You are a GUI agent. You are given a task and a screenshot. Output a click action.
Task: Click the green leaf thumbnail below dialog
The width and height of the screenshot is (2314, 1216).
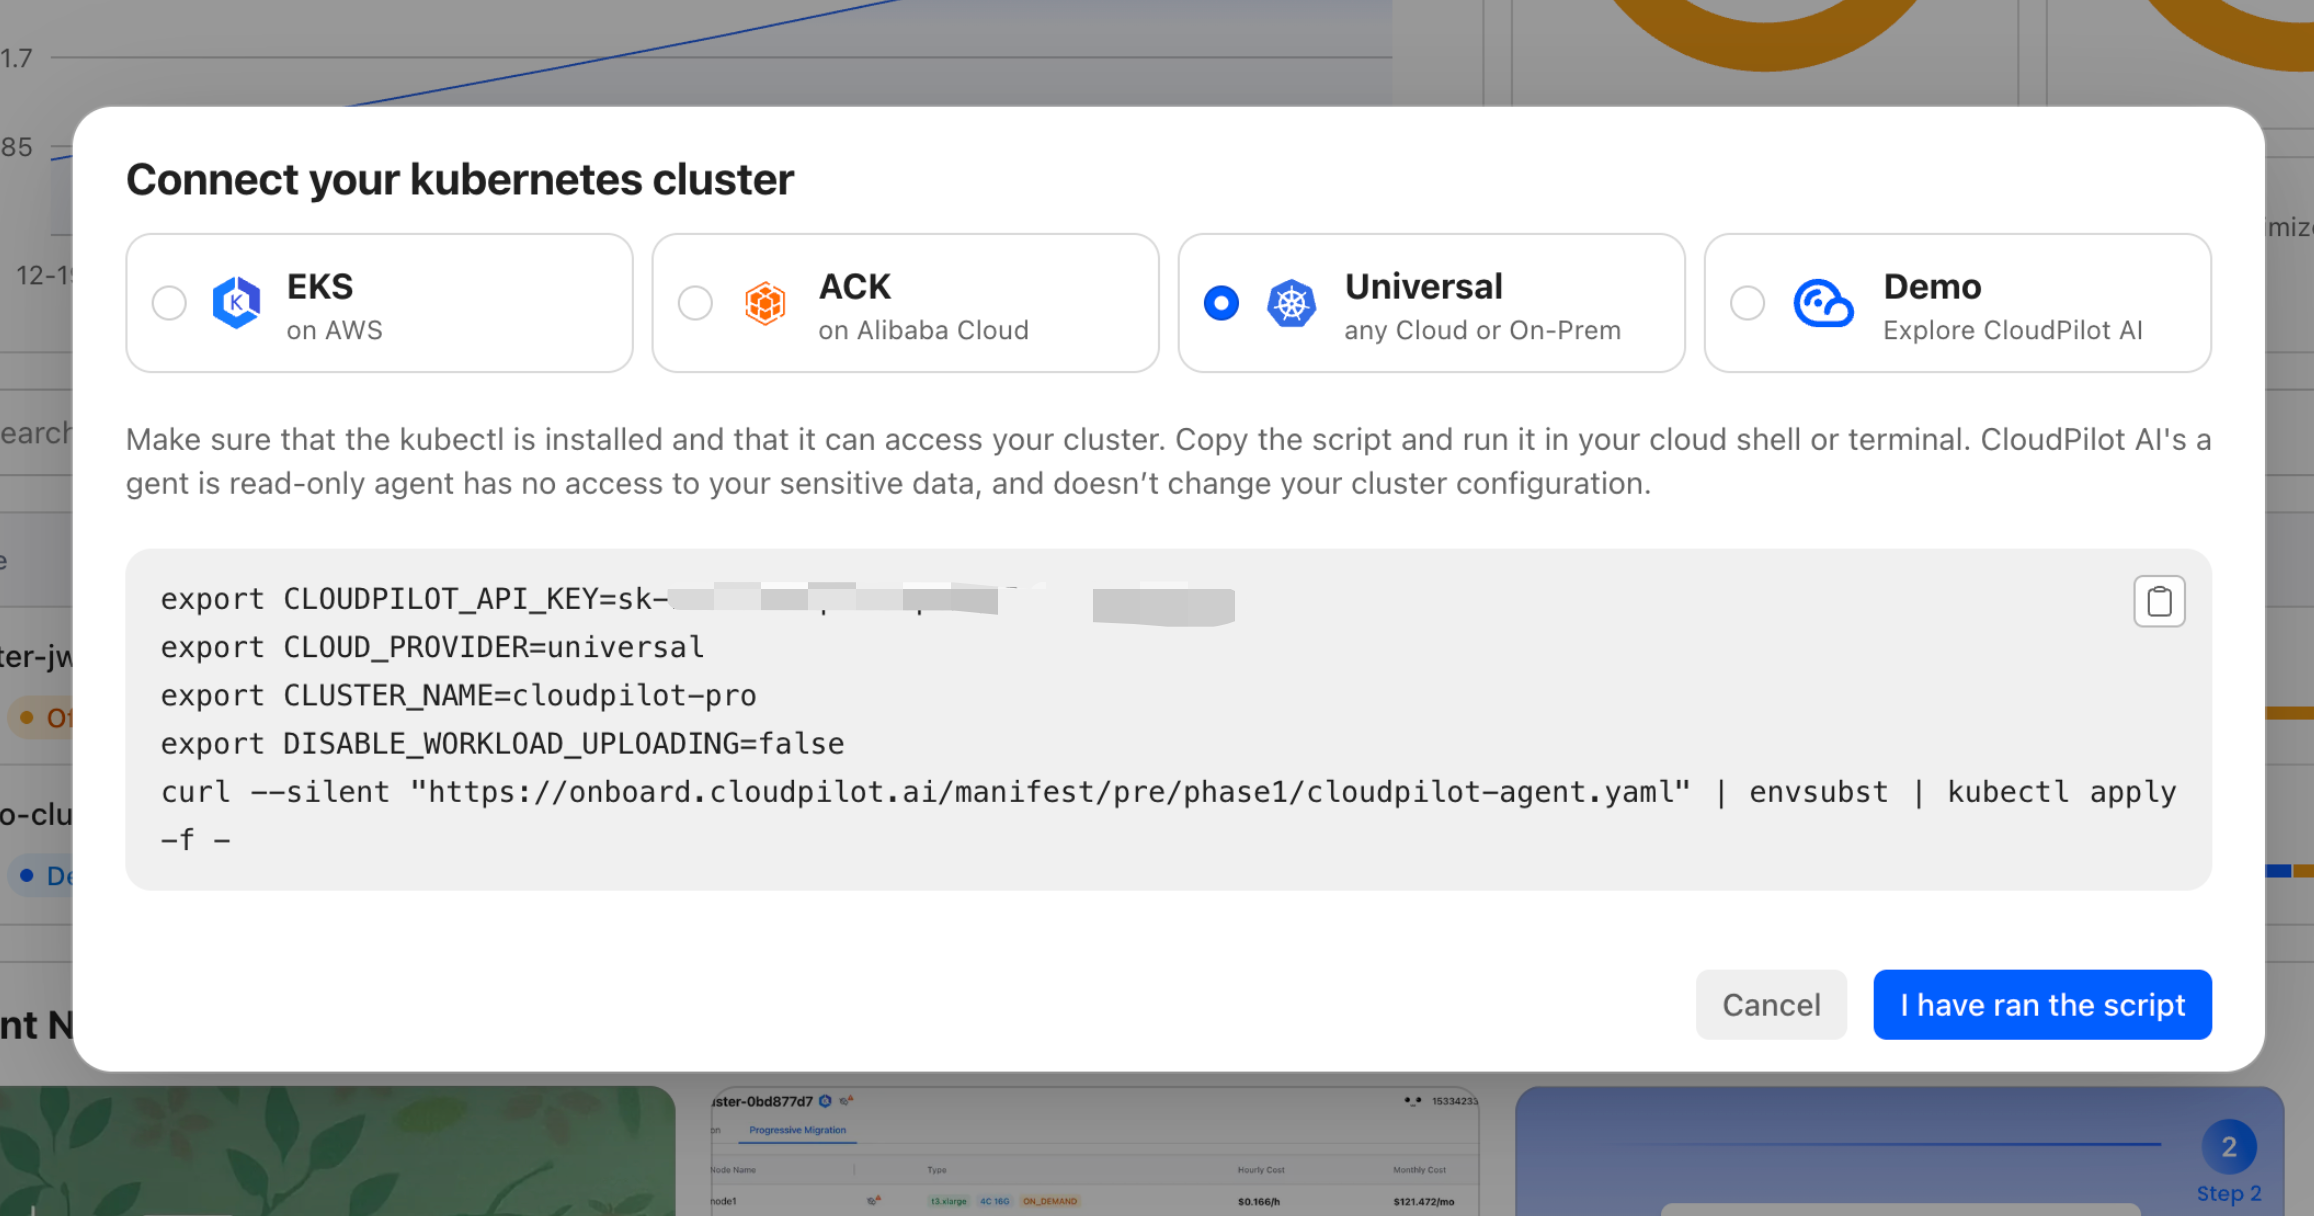[x=337, y=1150]
